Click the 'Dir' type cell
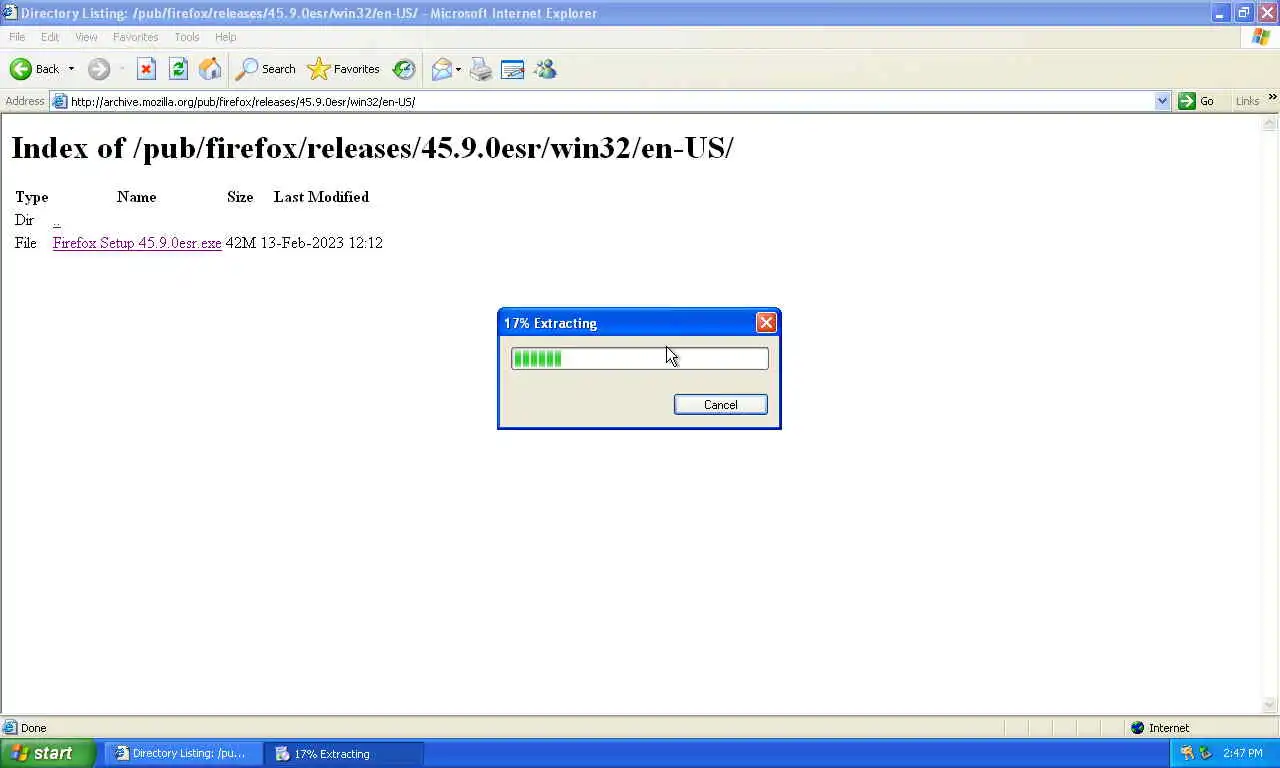This screenshot has width=1280, height=768. pyautogui.click(x=24, y=220)
